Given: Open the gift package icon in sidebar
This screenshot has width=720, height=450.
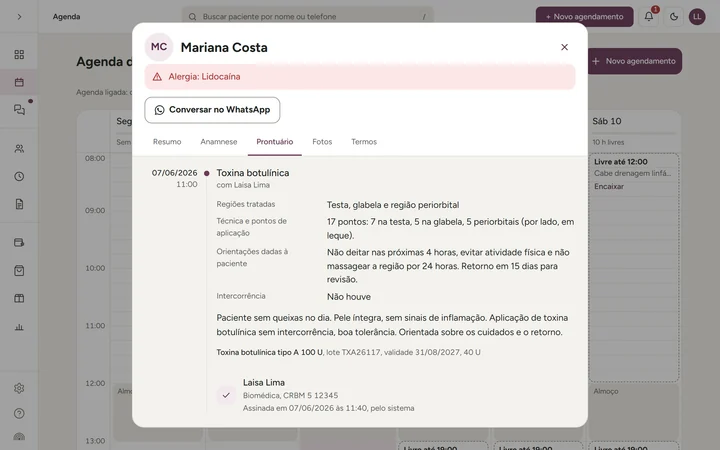Looking at the screenshot, I should click(x=19, y=298).
